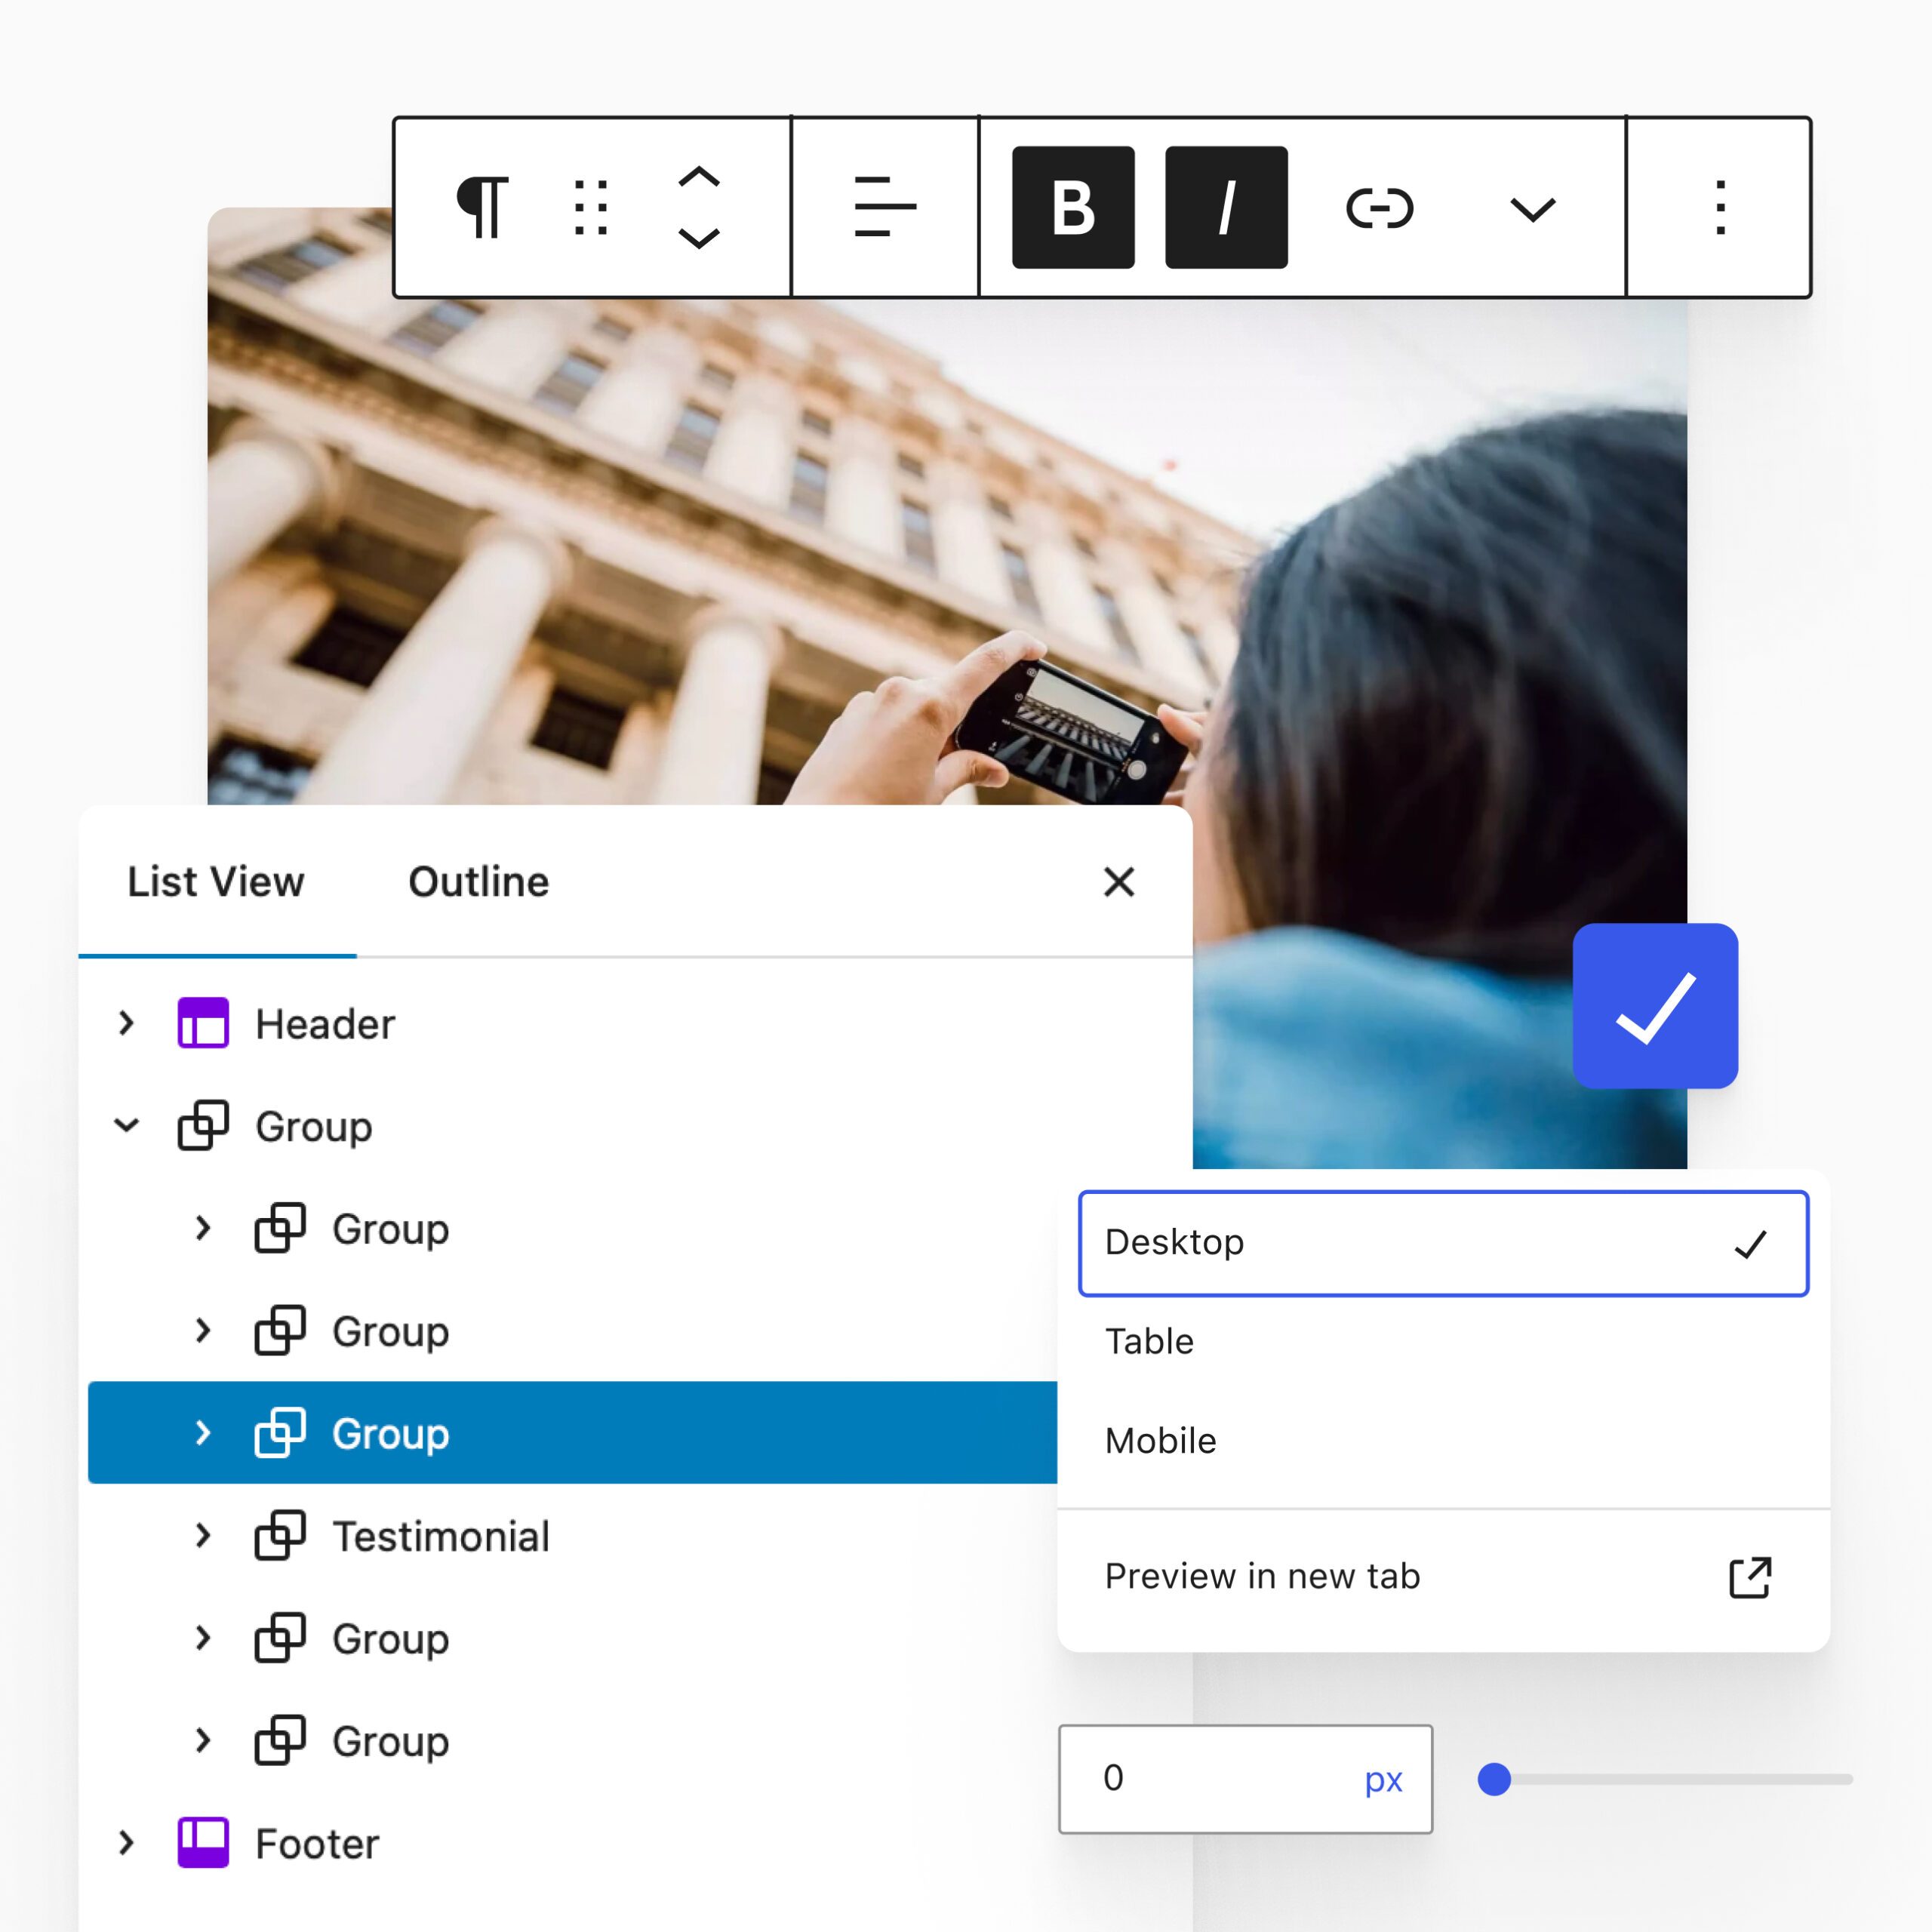Select the Footer row text
This screenshot has width=1932, height=1932.
318,1844
